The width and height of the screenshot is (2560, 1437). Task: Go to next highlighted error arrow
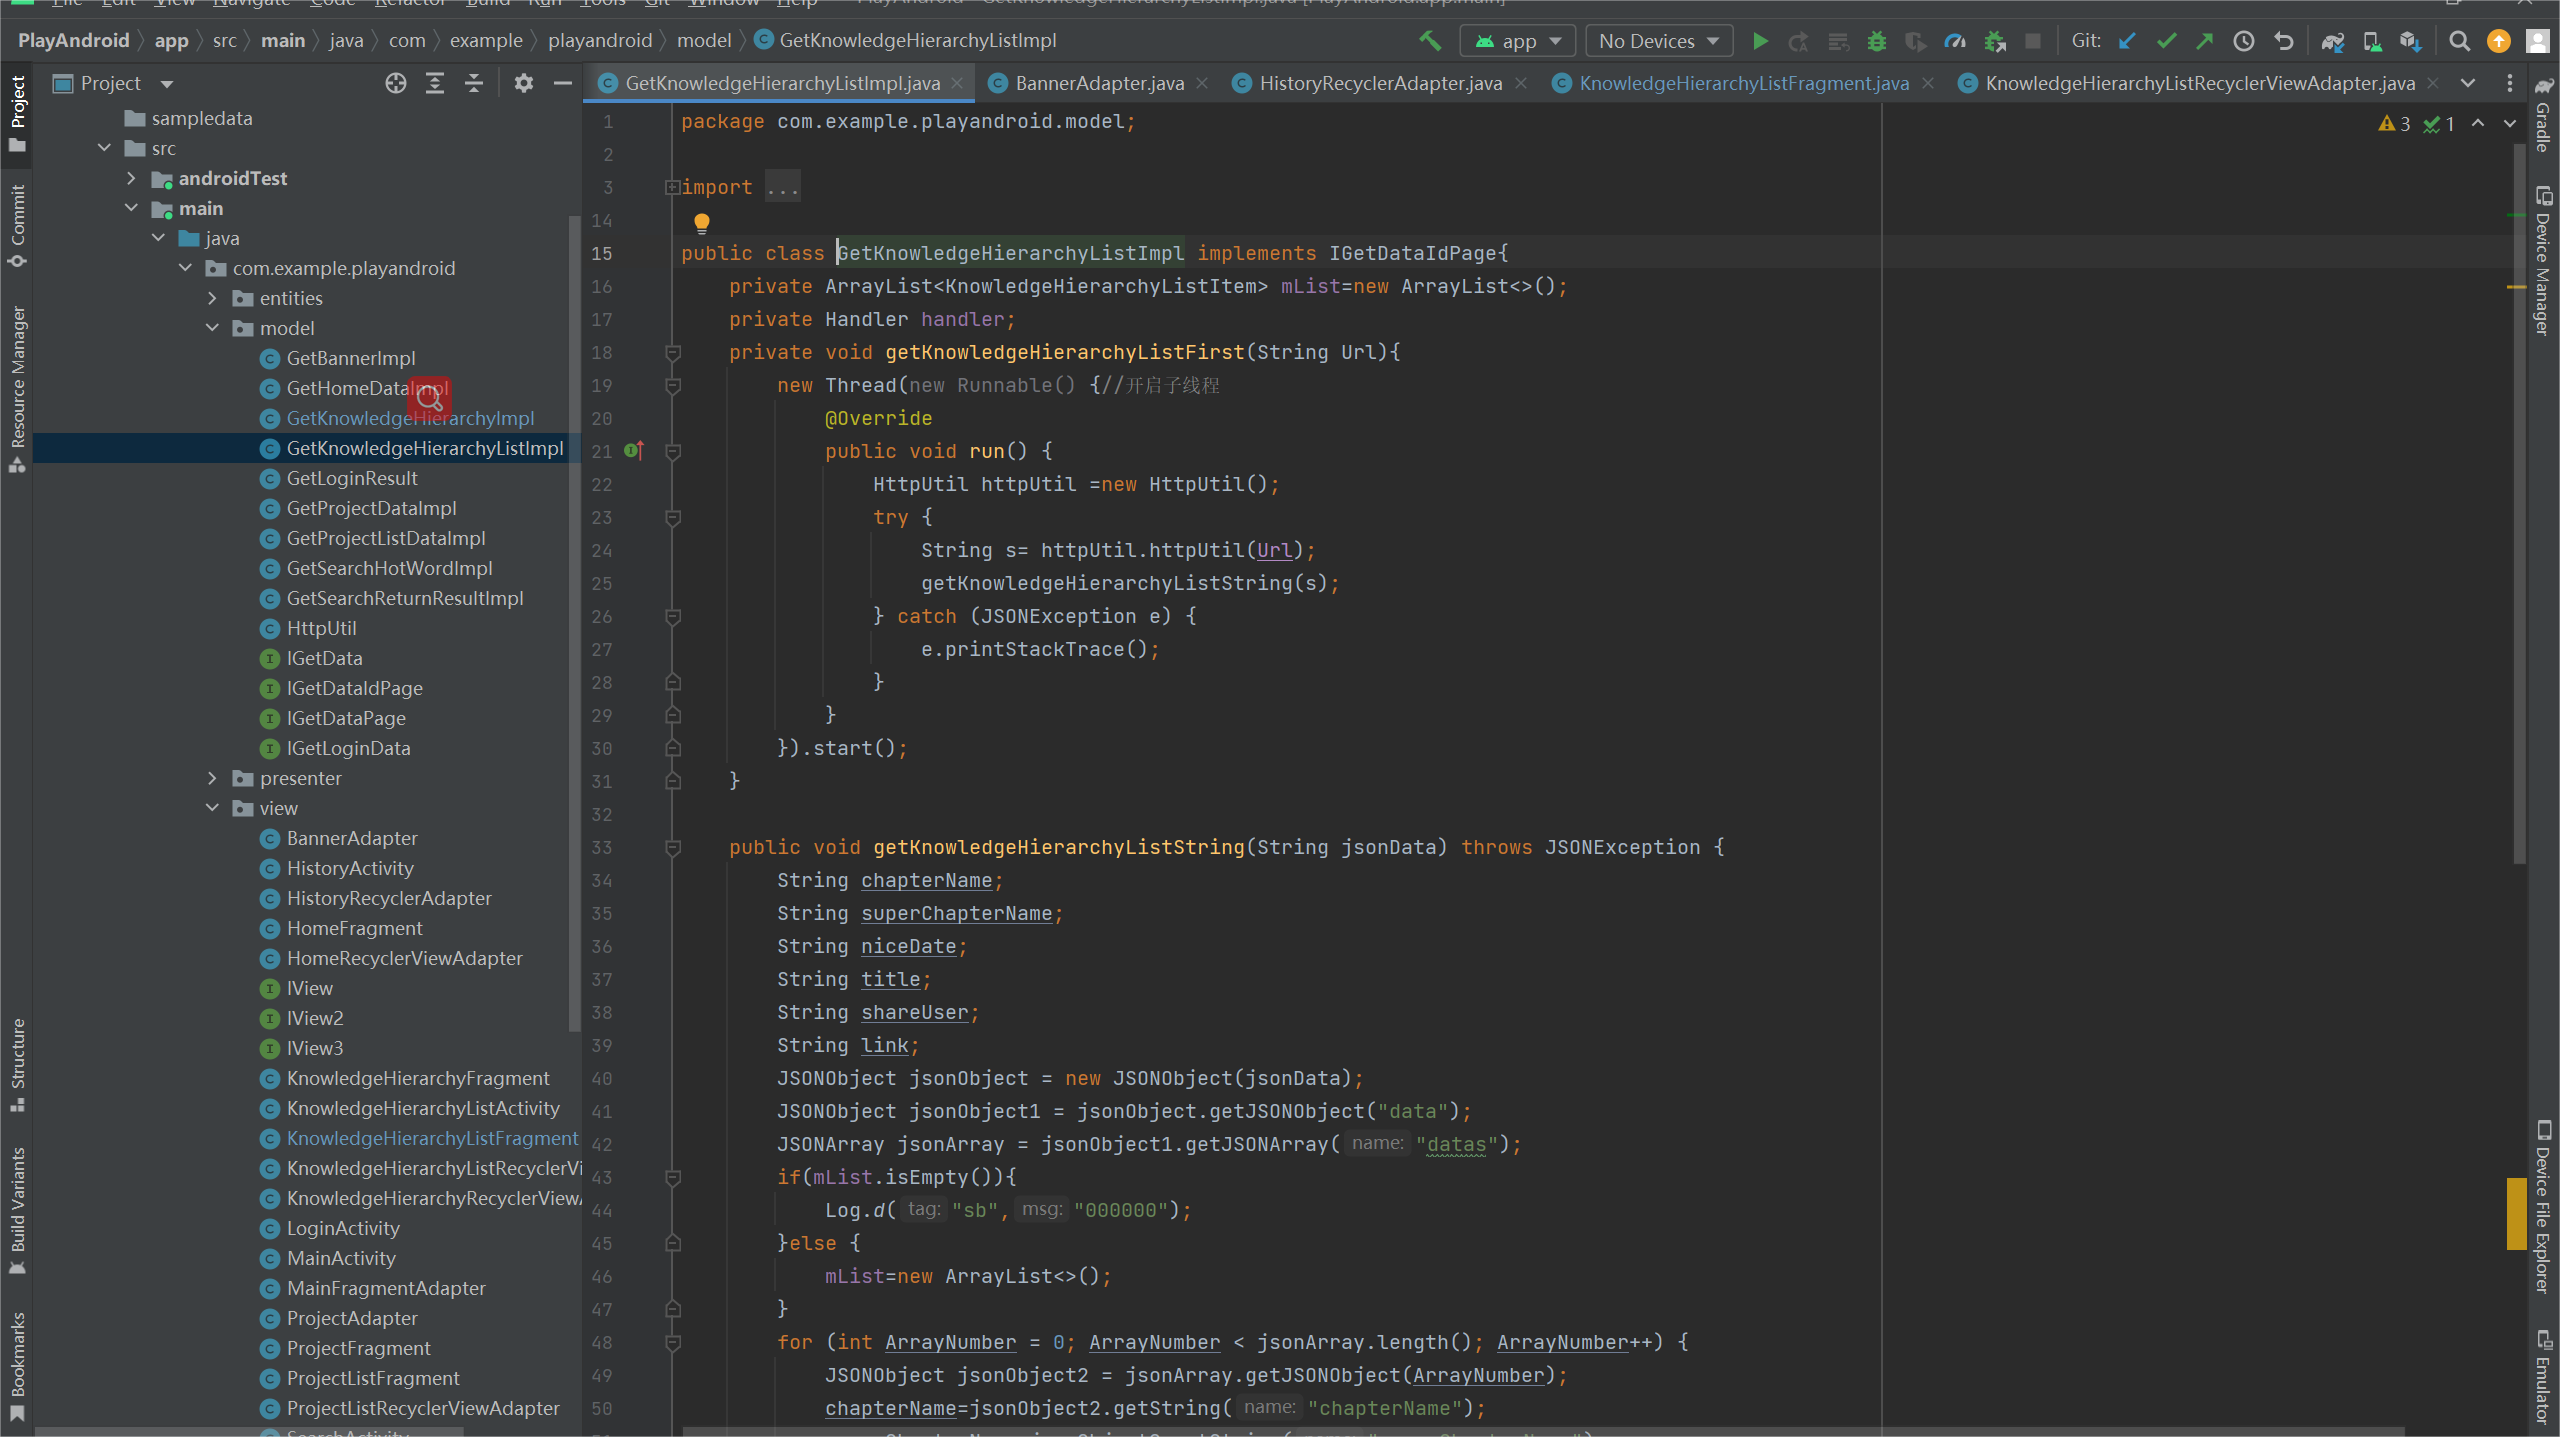(x=2510, y=123)
